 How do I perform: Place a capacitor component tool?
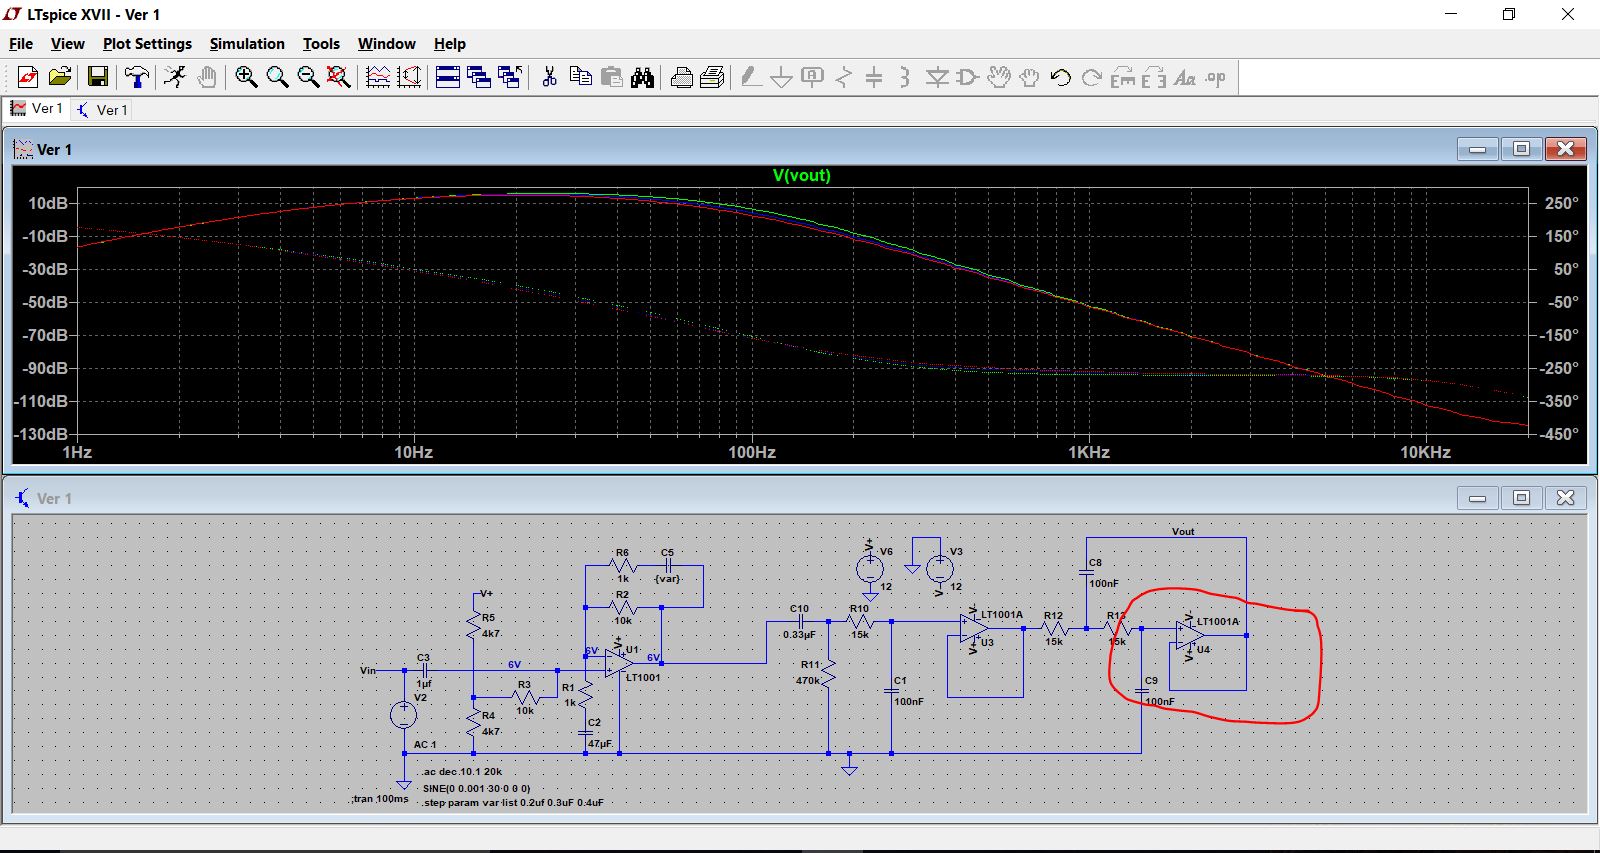pos(874,77)
